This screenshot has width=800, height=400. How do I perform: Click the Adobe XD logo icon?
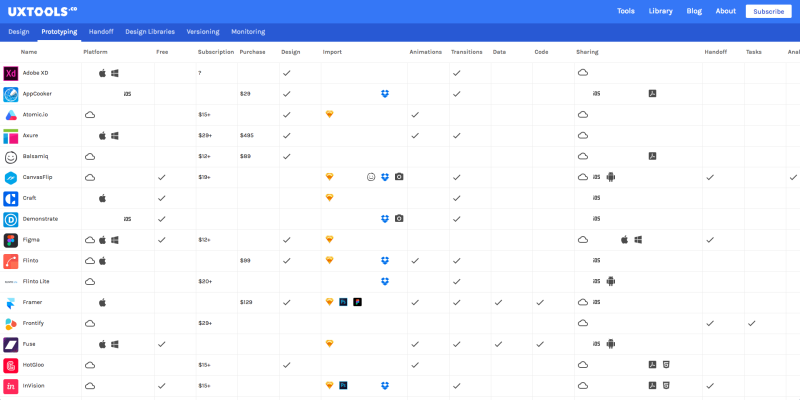pyautogui.click(x=11, y=73)
